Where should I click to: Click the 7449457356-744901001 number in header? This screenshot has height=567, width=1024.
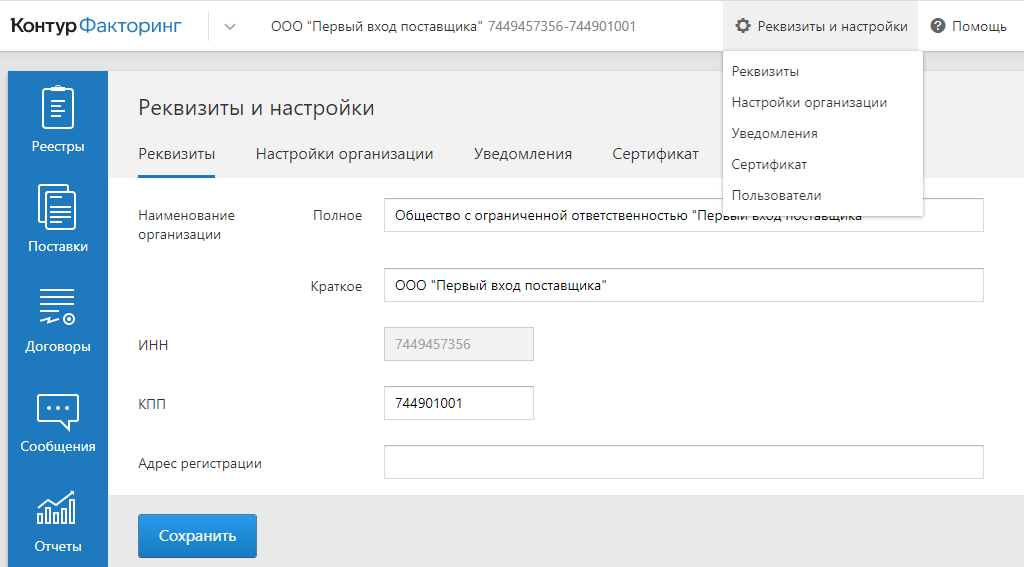(x=562, y=26)
